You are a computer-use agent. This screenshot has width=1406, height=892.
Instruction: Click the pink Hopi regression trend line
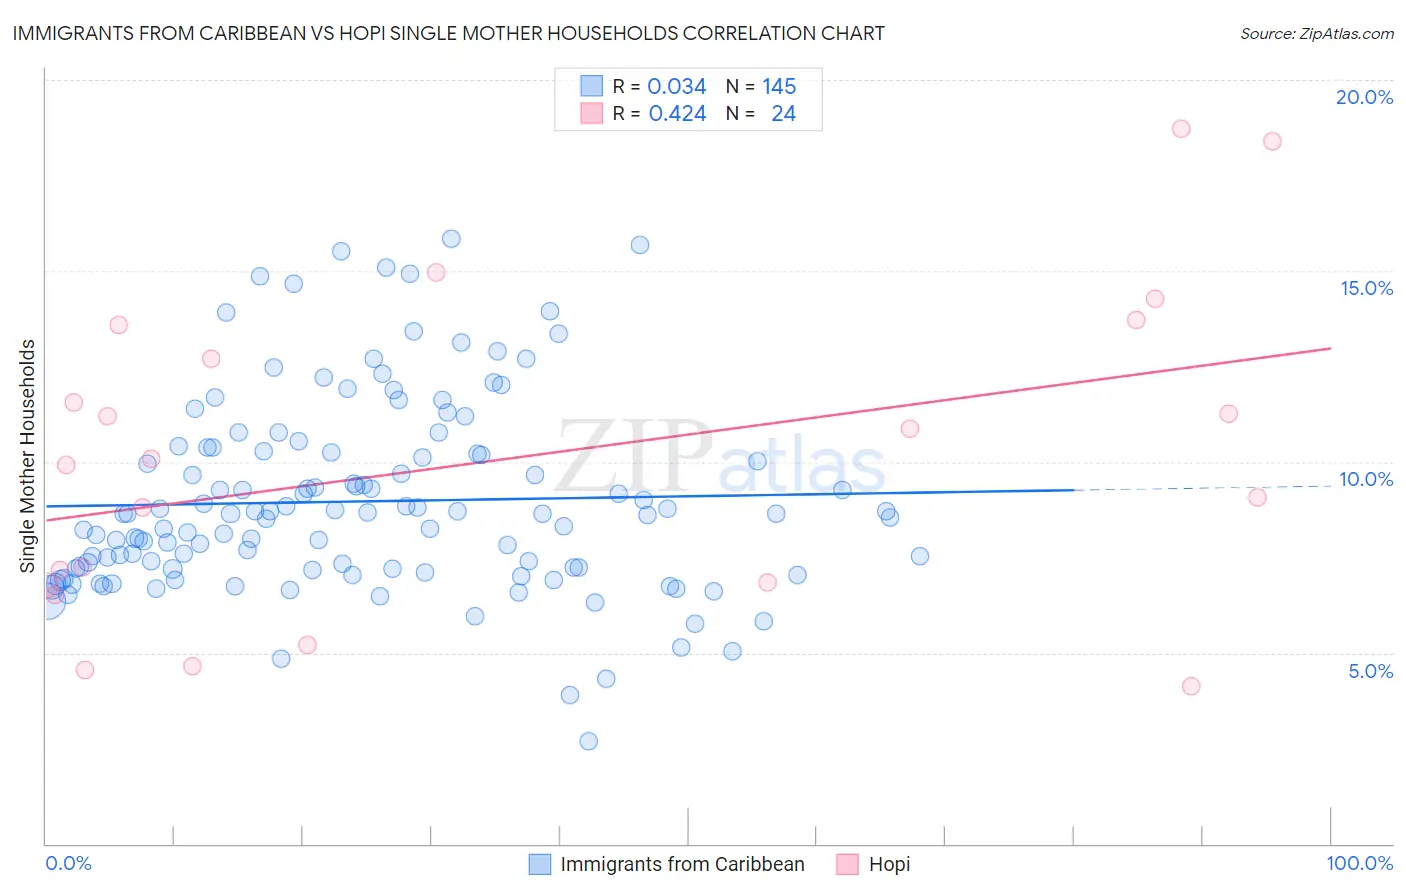(x=688, y=434)
